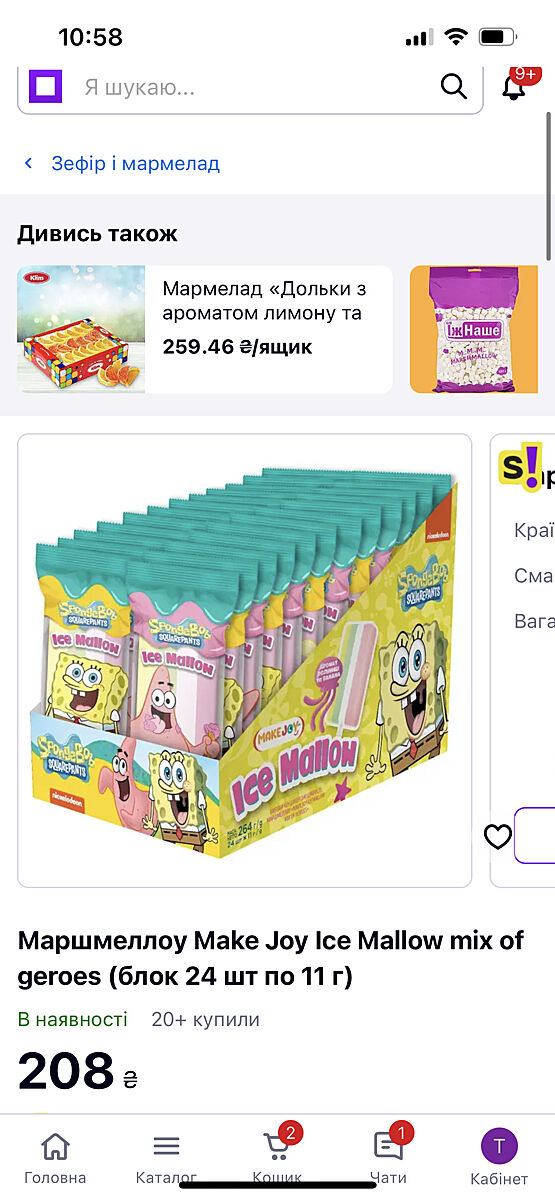Tap the purple Prom logo icon

point(44,87)
